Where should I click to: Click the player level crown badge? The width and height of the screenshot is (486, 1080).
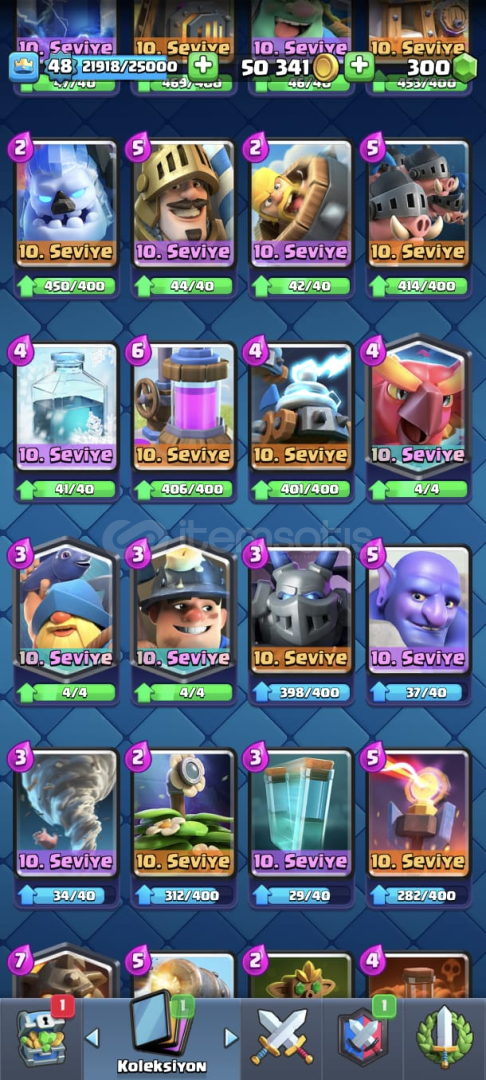(24, 67)
